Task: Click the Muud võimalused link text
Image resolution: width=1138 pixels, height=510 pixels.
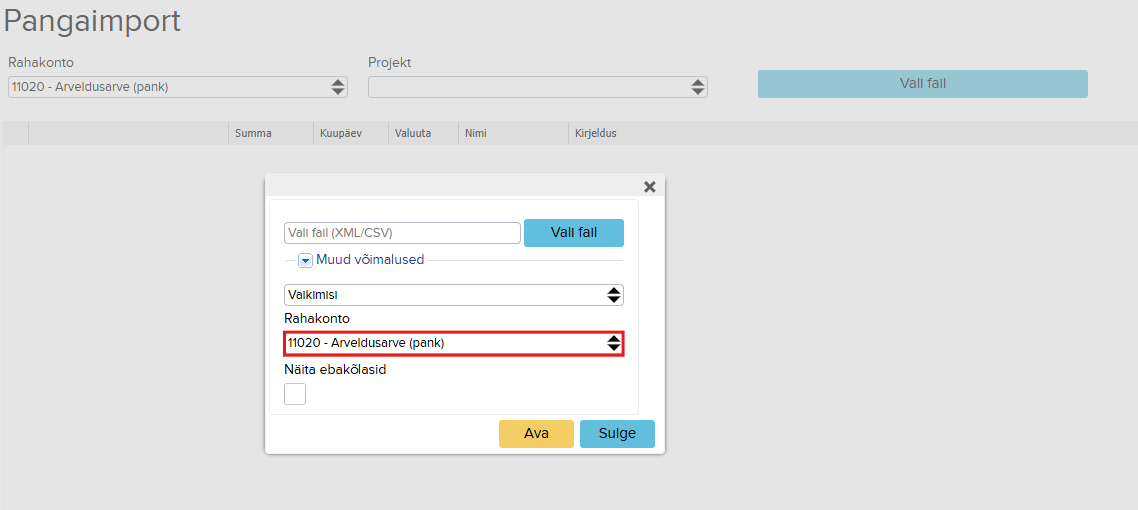Action: (x=370, y=259)
